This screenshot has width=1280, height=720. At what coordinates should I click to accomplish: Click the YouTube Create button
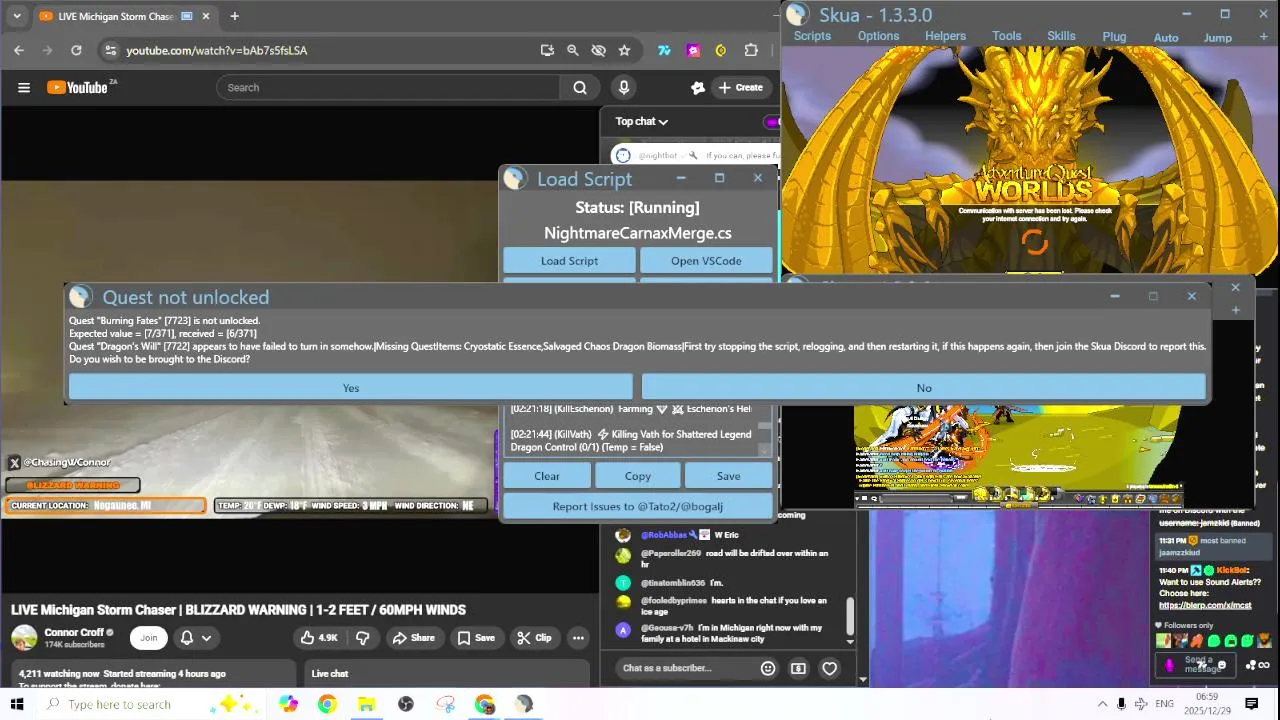[x=740, y=88]
